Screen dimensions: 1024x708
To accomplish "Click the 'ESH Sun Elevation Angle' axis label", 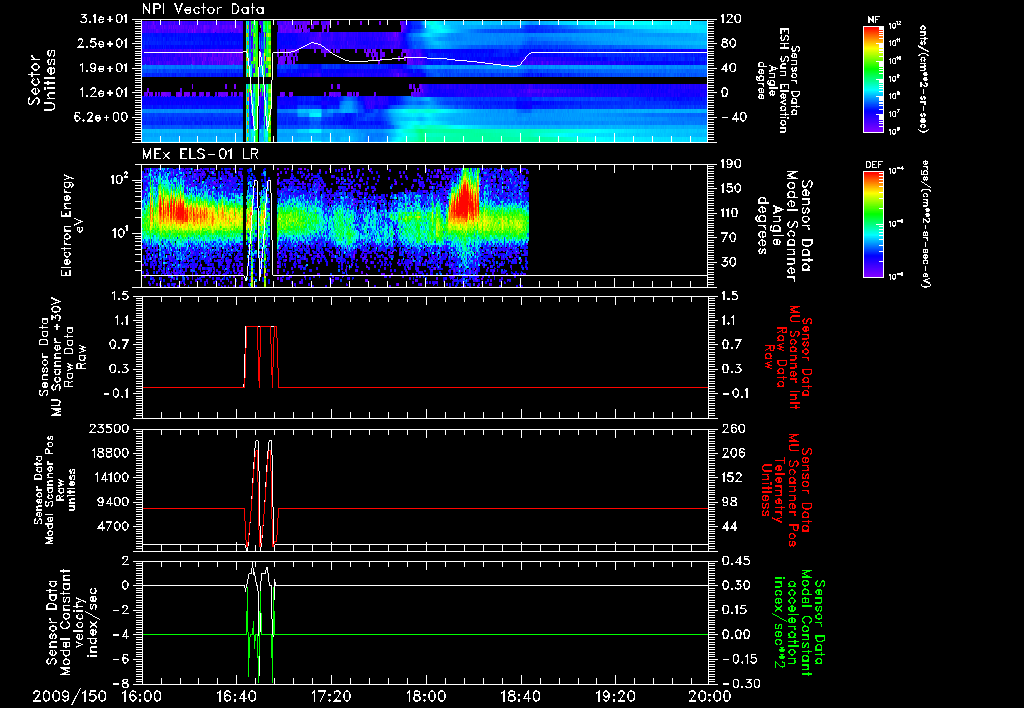I will tap(777, 80).
